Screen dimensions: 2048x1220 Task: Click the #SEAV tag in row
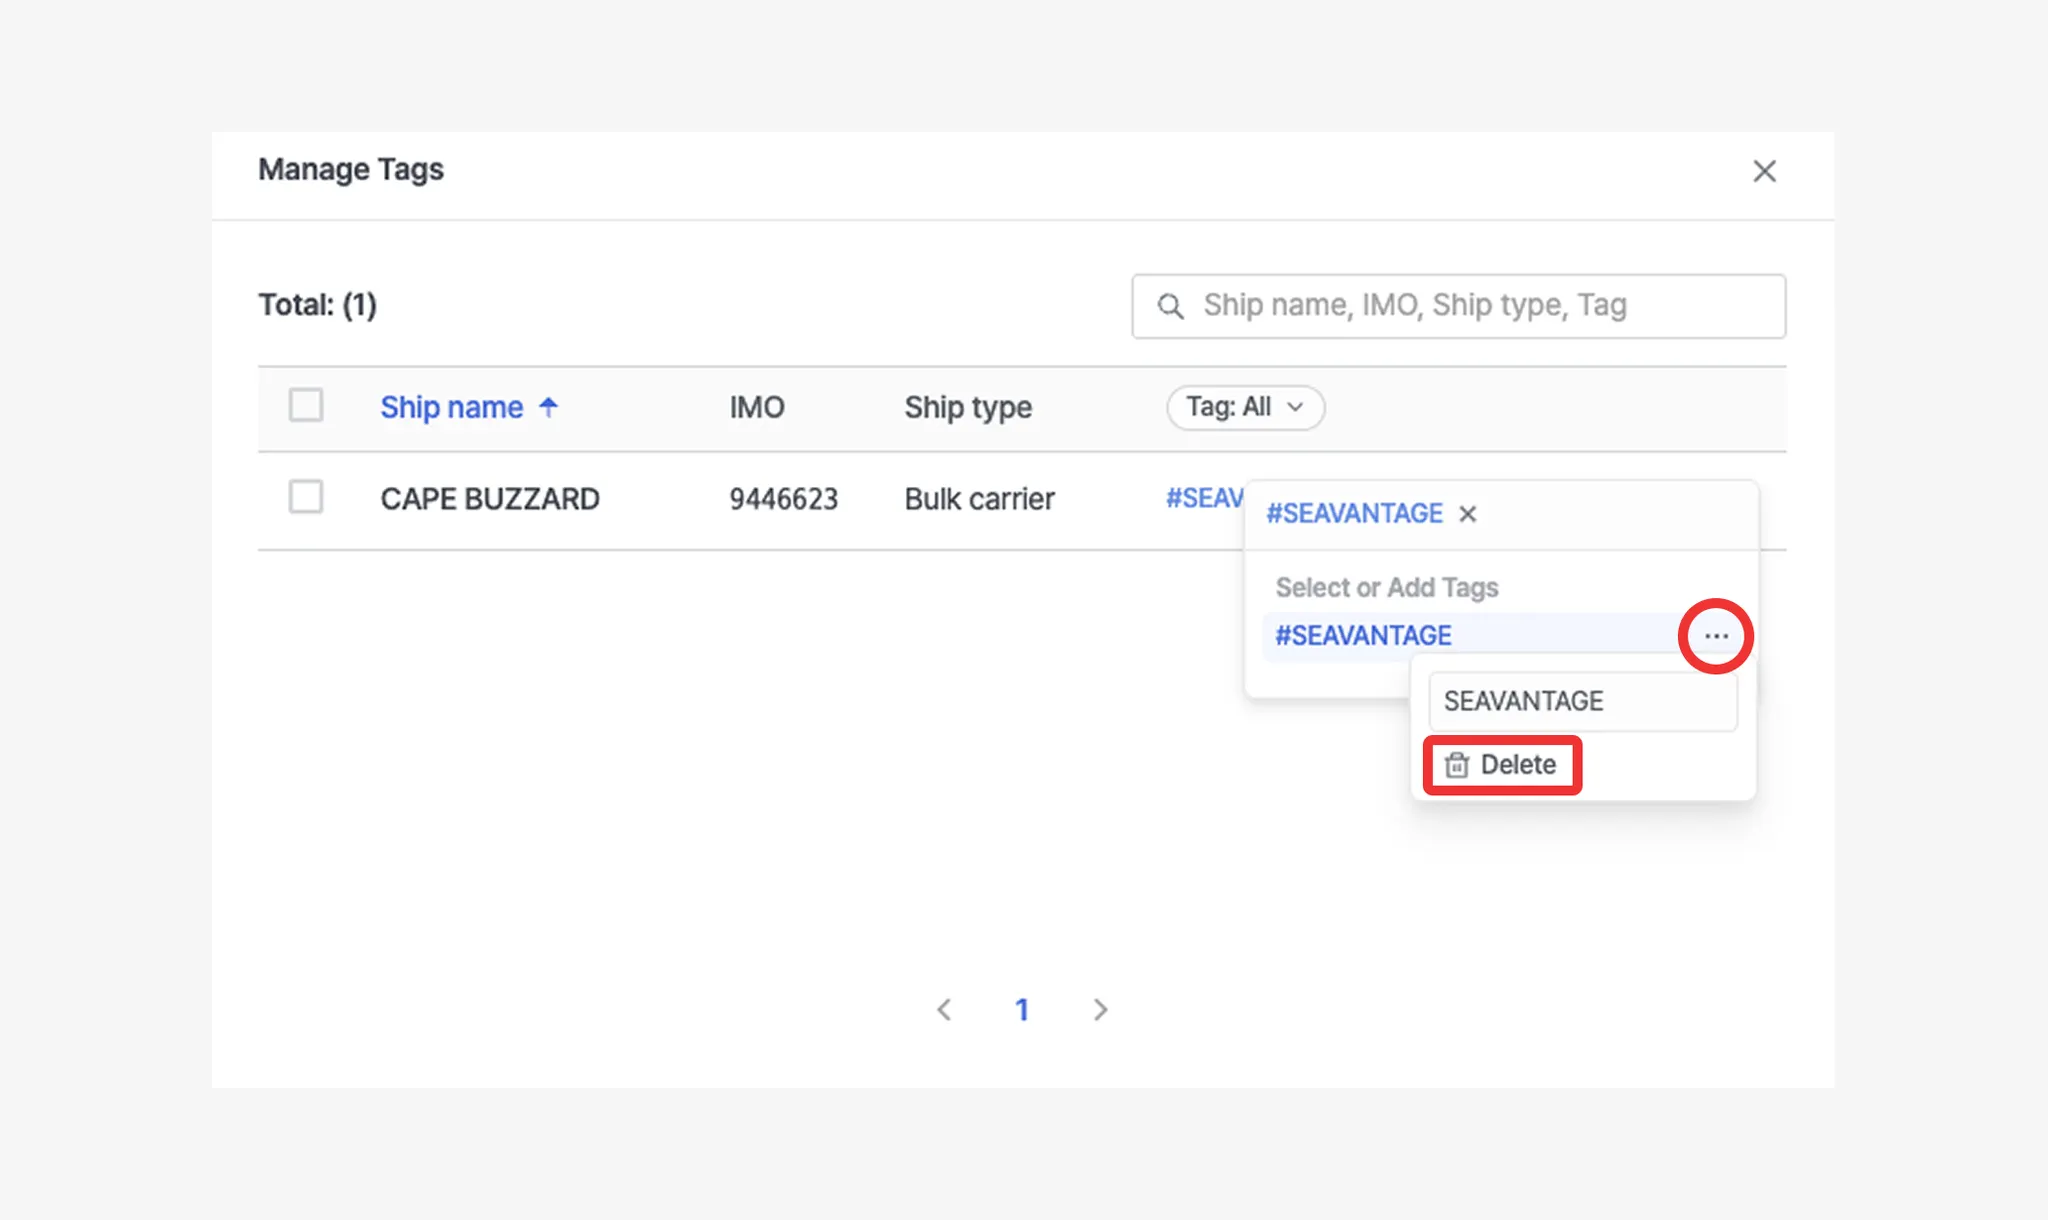pyautogui.click(x=1204, y=498)
